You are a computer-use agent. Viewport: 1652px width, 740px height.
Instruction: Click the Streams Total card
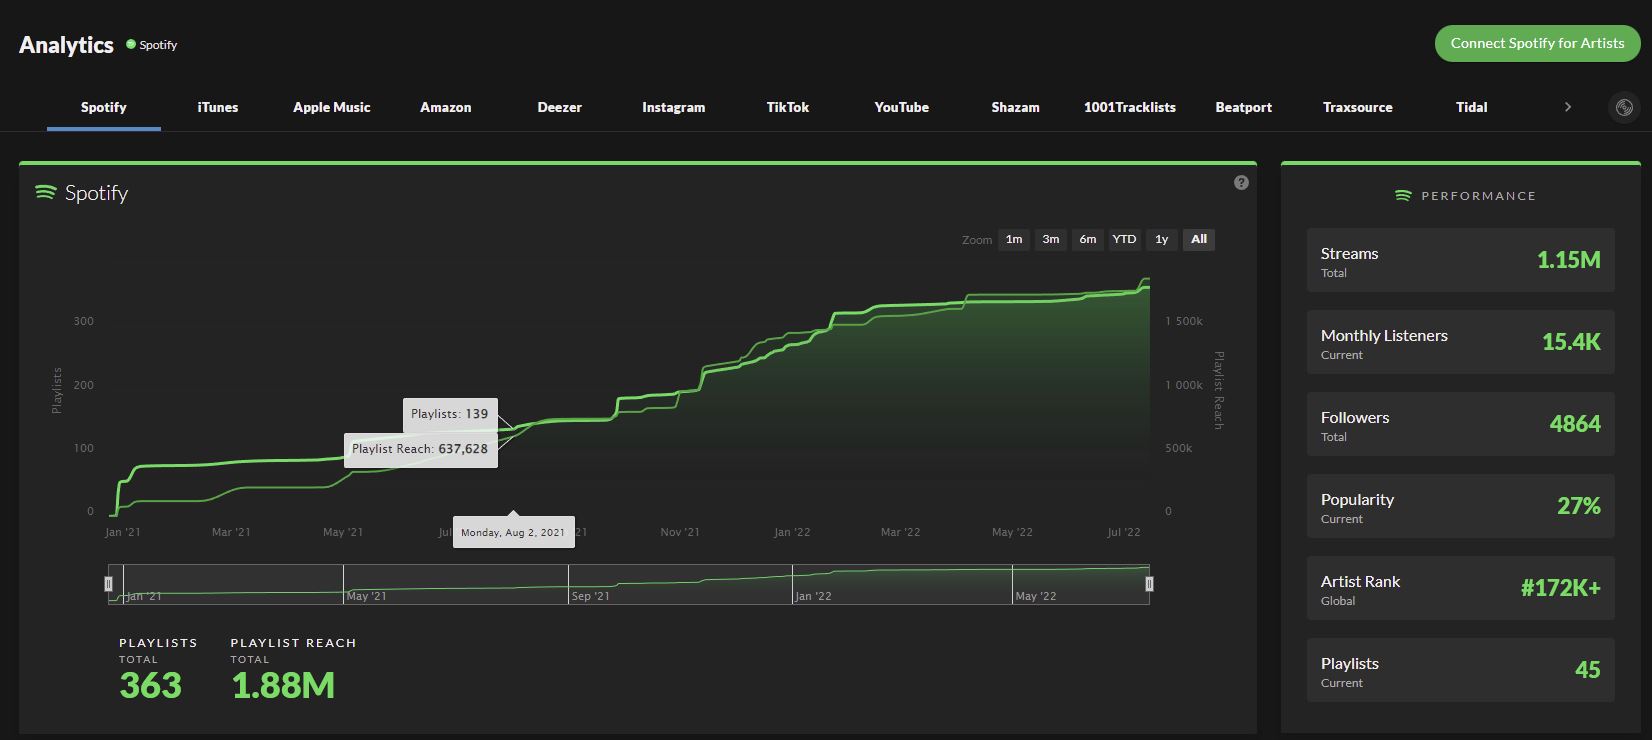click(1460, 260)
